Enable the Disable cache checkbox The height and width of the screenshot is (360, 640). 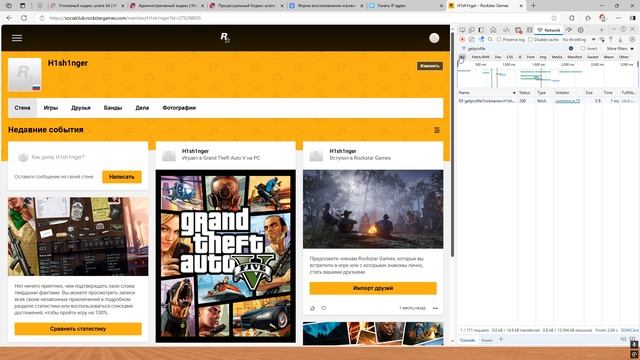(530, 40)
